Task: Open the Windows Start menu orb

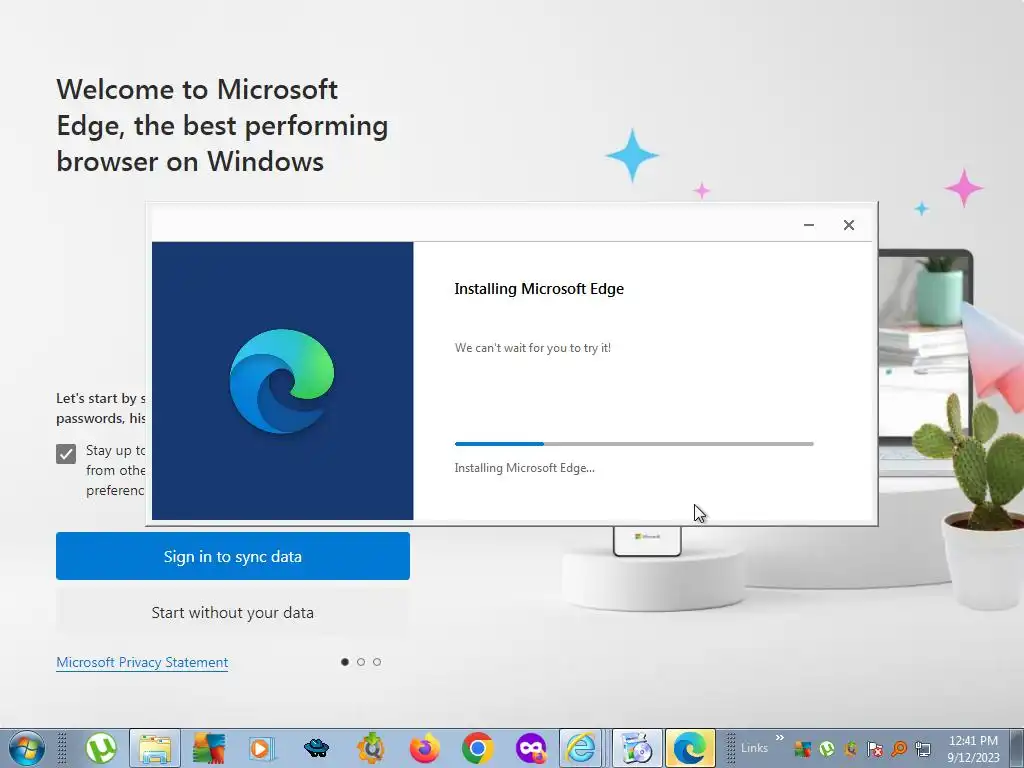Action: click(27, 748)
